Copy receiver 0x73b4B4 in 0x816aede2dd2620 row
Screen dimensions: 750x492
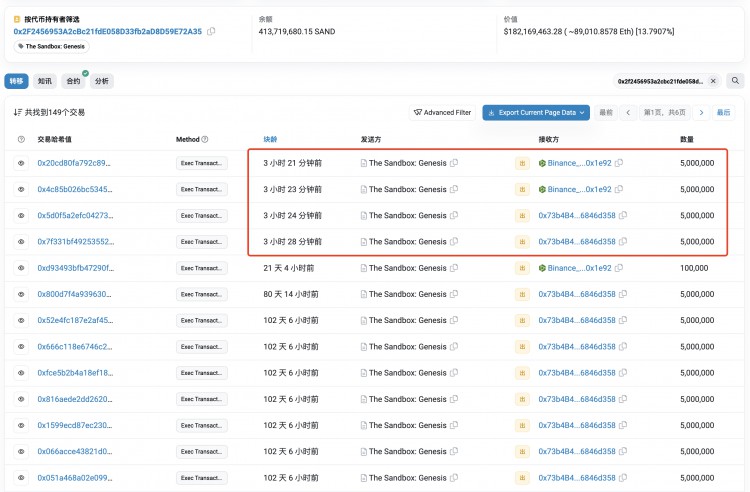(623, 399)
